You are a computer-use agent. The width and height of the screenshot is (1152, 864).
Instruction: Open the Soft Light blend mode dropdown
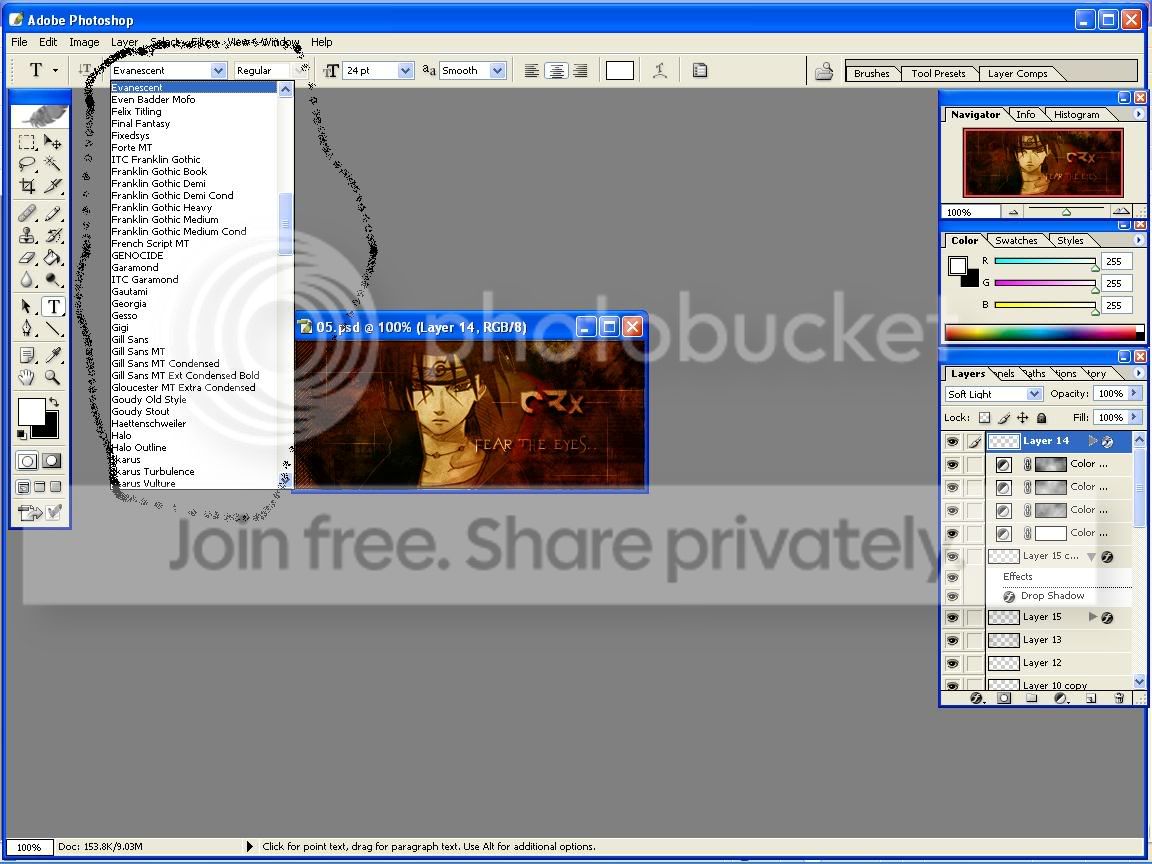pos(1034,394)
